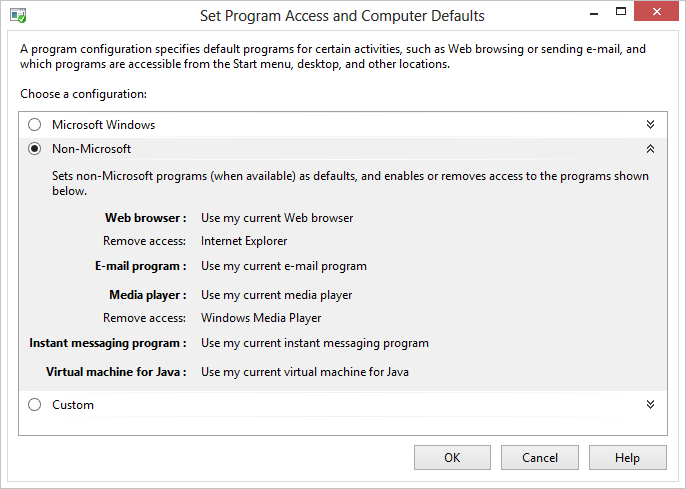
Task: Expand the Custom configuration chevron
Action: tap(650, 405)
